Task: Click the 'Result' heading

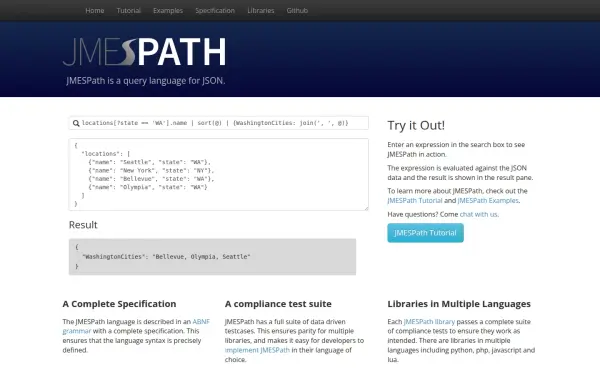Action: pos(83,225)
